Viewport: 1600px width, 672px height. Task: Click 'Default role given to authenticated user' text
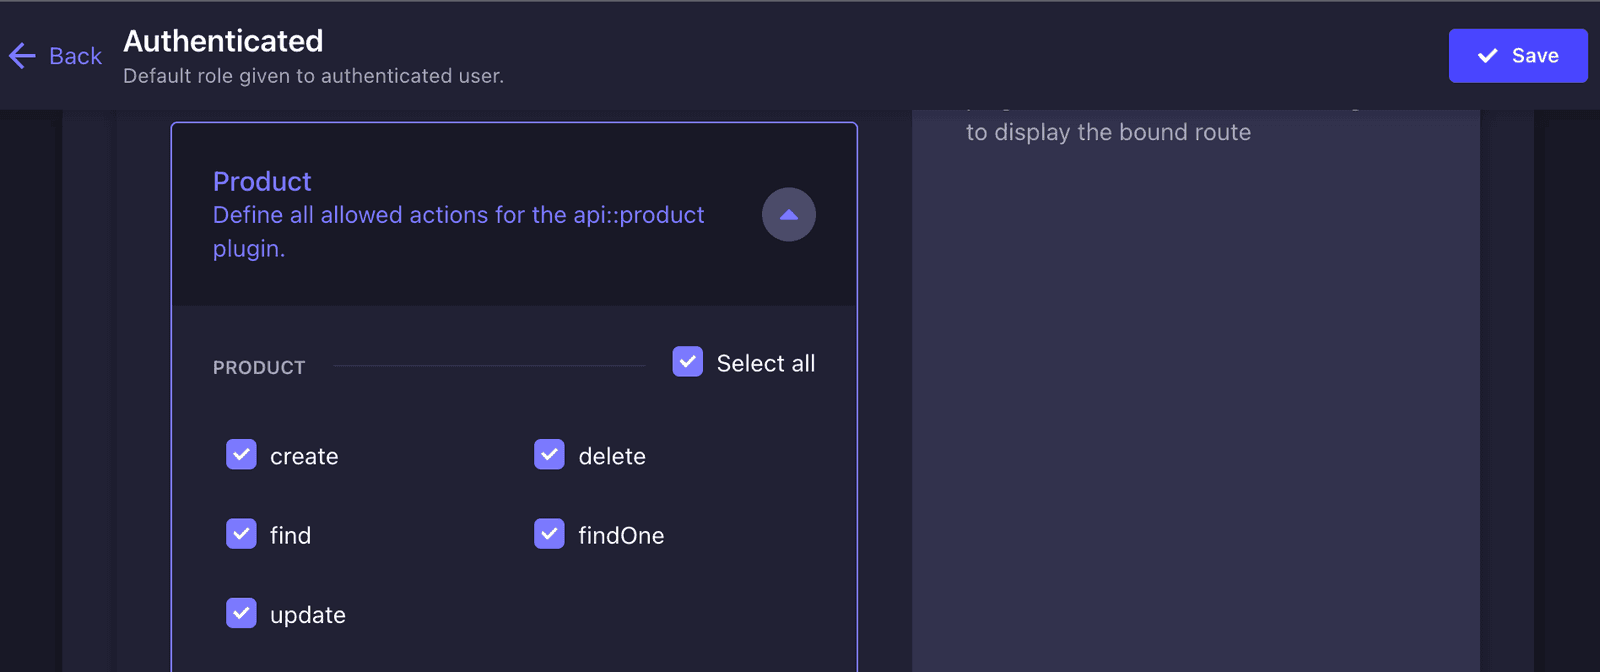pos(313,76)
